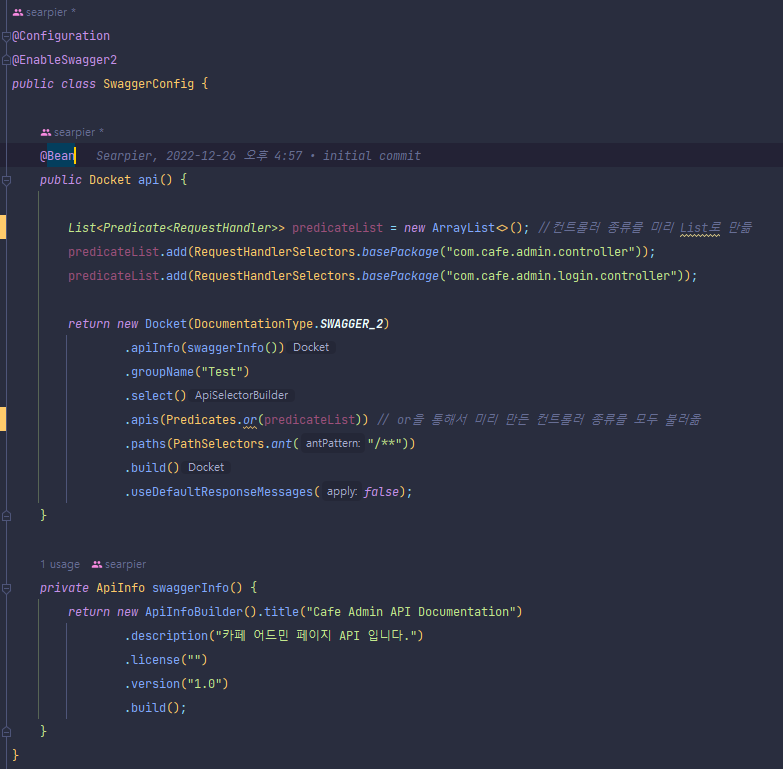Click the final .build(); call in swaggerInfo
783x769 pixels.
(155, 708)
